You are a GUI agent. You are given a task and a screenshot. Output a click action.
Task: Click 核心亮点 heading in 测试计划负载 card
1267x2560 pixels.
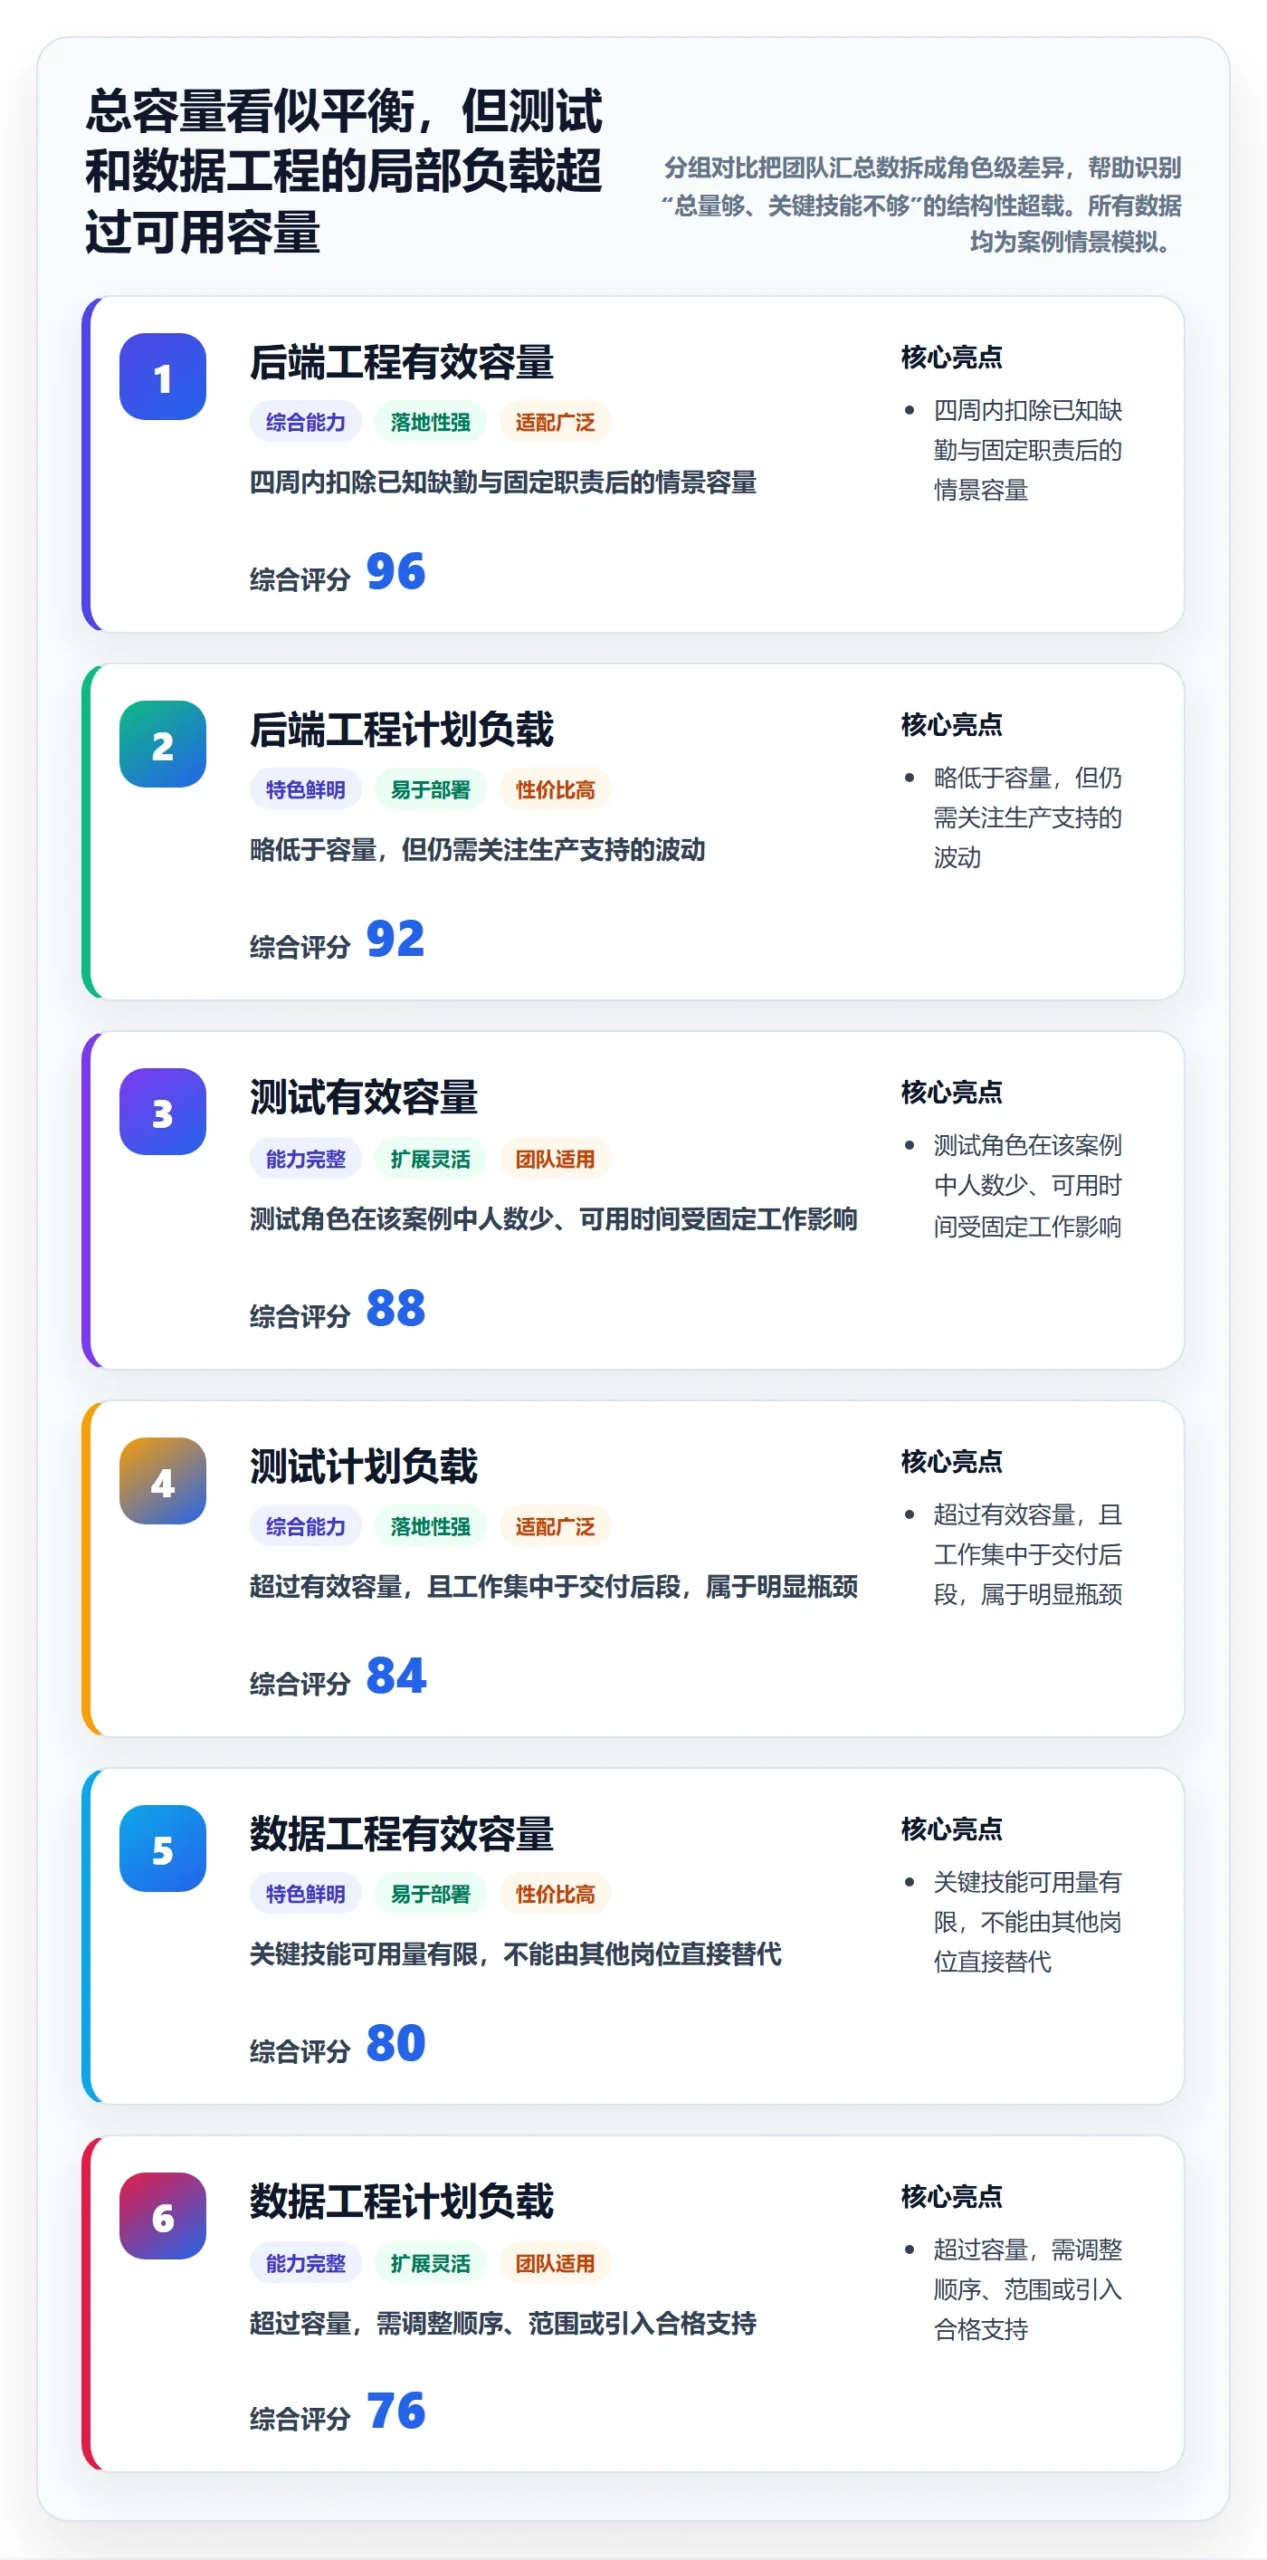pos(951,1462)
